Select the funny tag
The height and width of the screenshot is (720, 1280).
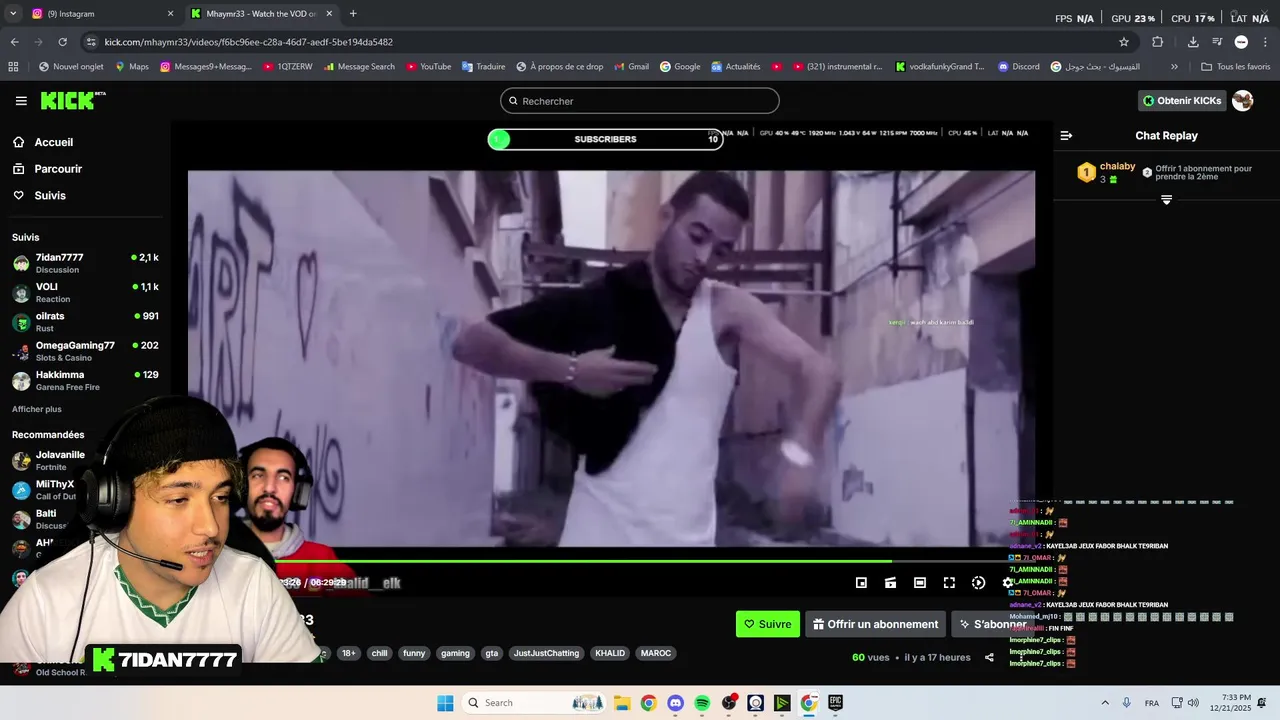tap(414, 653)
